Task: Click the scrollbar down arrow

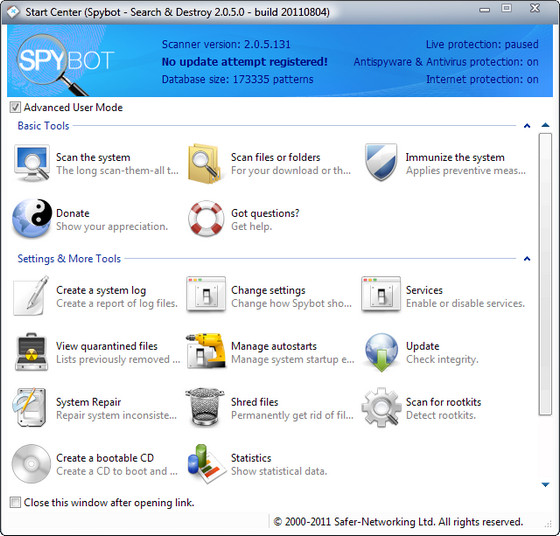Action: tap(545, 485)
